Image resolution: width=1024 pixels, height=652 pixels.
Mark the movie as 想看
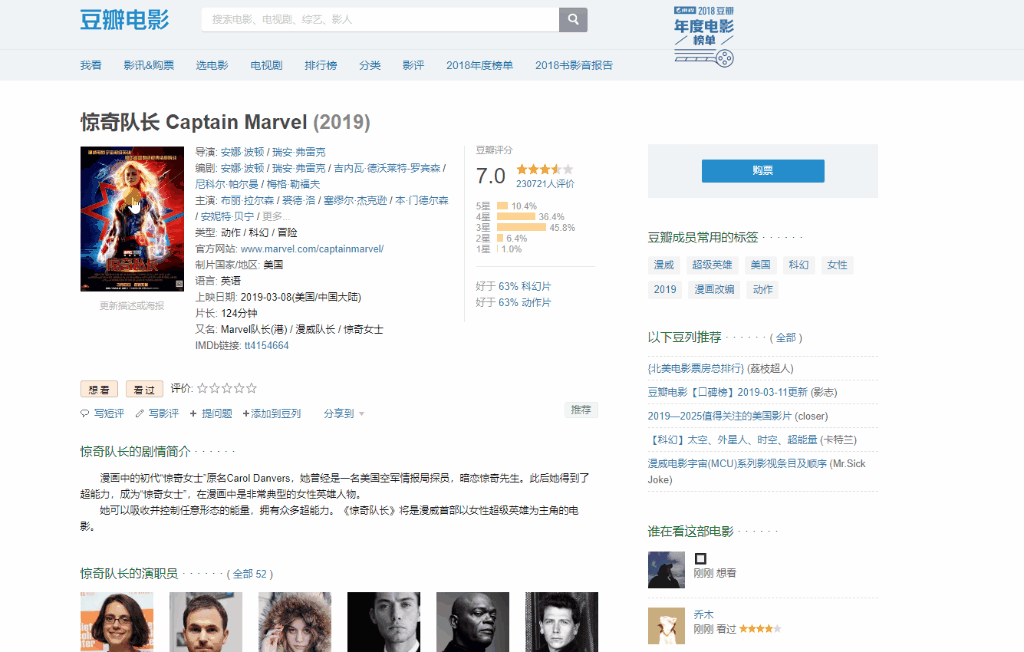coord(99,389)
